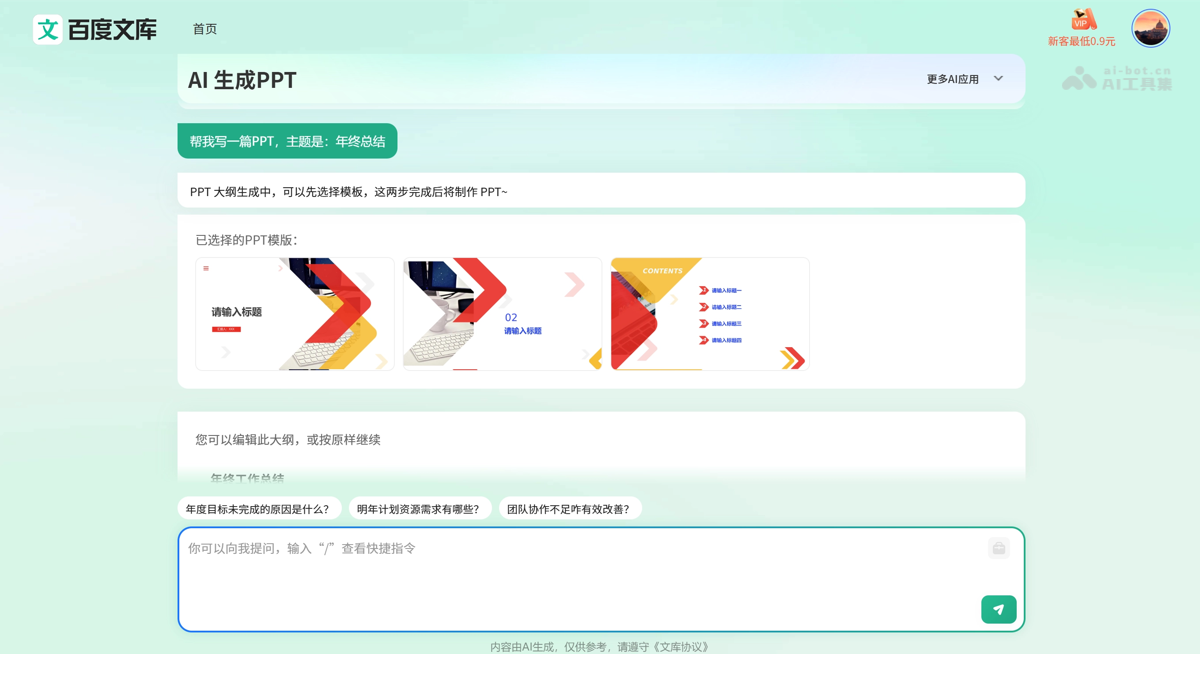Select the 首页 menu item
The width and height of the screenshot is (1200, 675).
205,29
